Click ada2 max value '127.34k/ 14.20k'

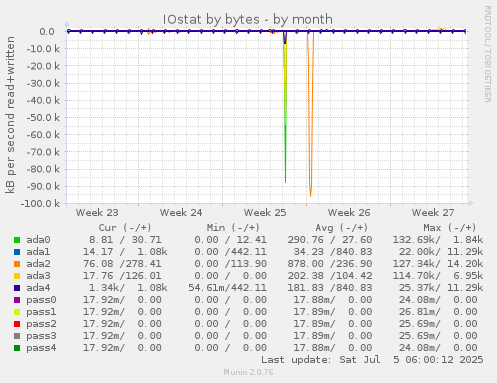(438, 264)
